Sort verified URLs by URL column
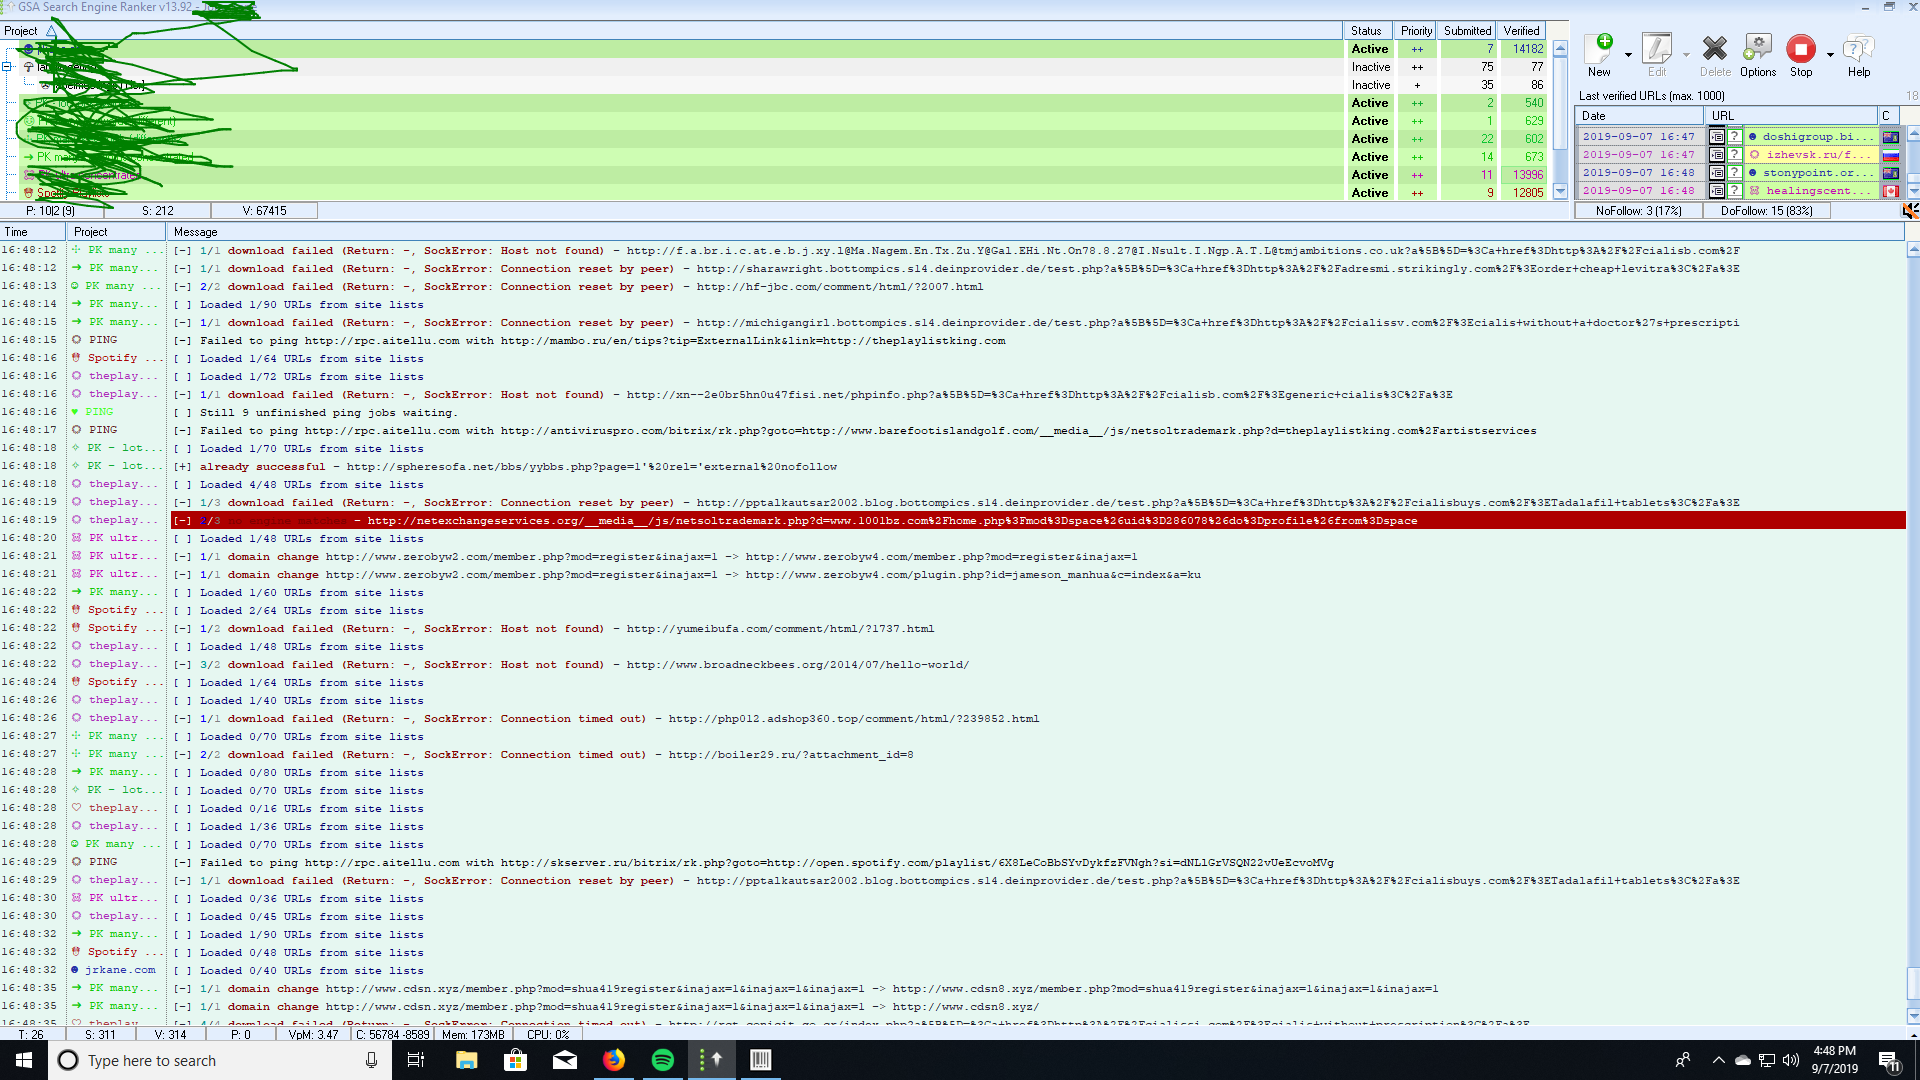Viewport: 1920px width, 1080px height. (1790, 116)
